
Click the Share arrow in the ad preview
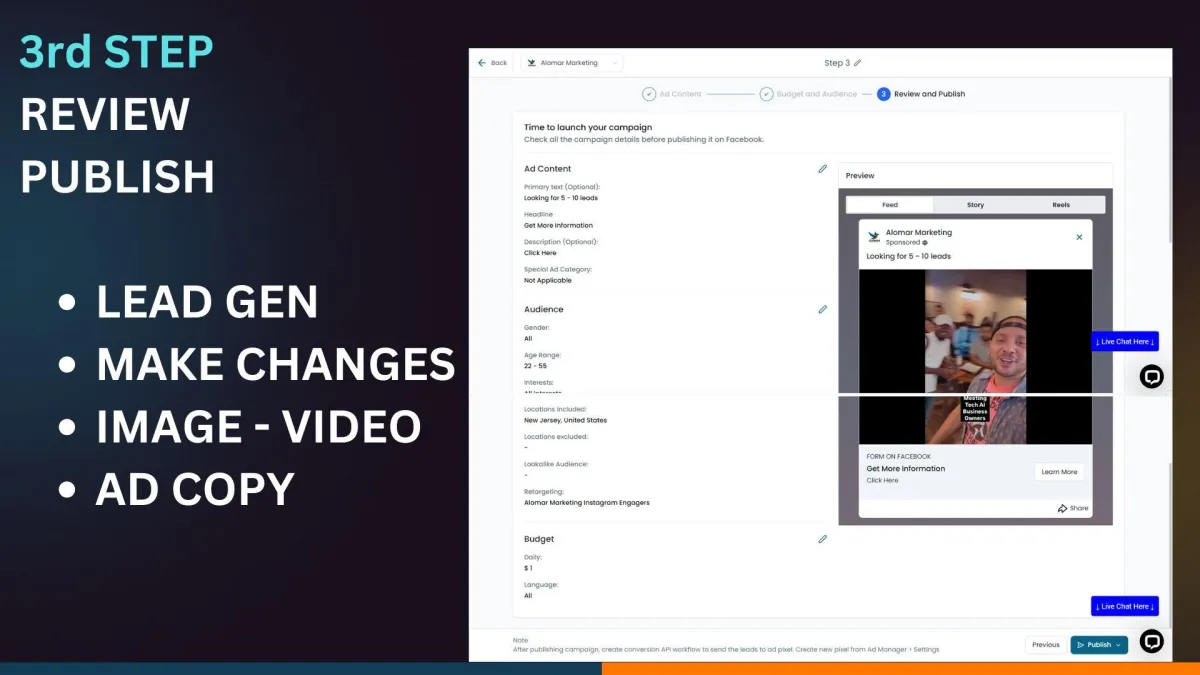[x=1073, y=508]
